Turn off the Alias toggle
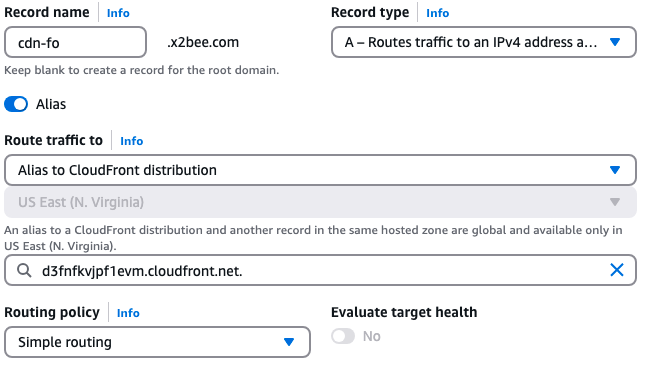651x368 pixels. [16, 104]
